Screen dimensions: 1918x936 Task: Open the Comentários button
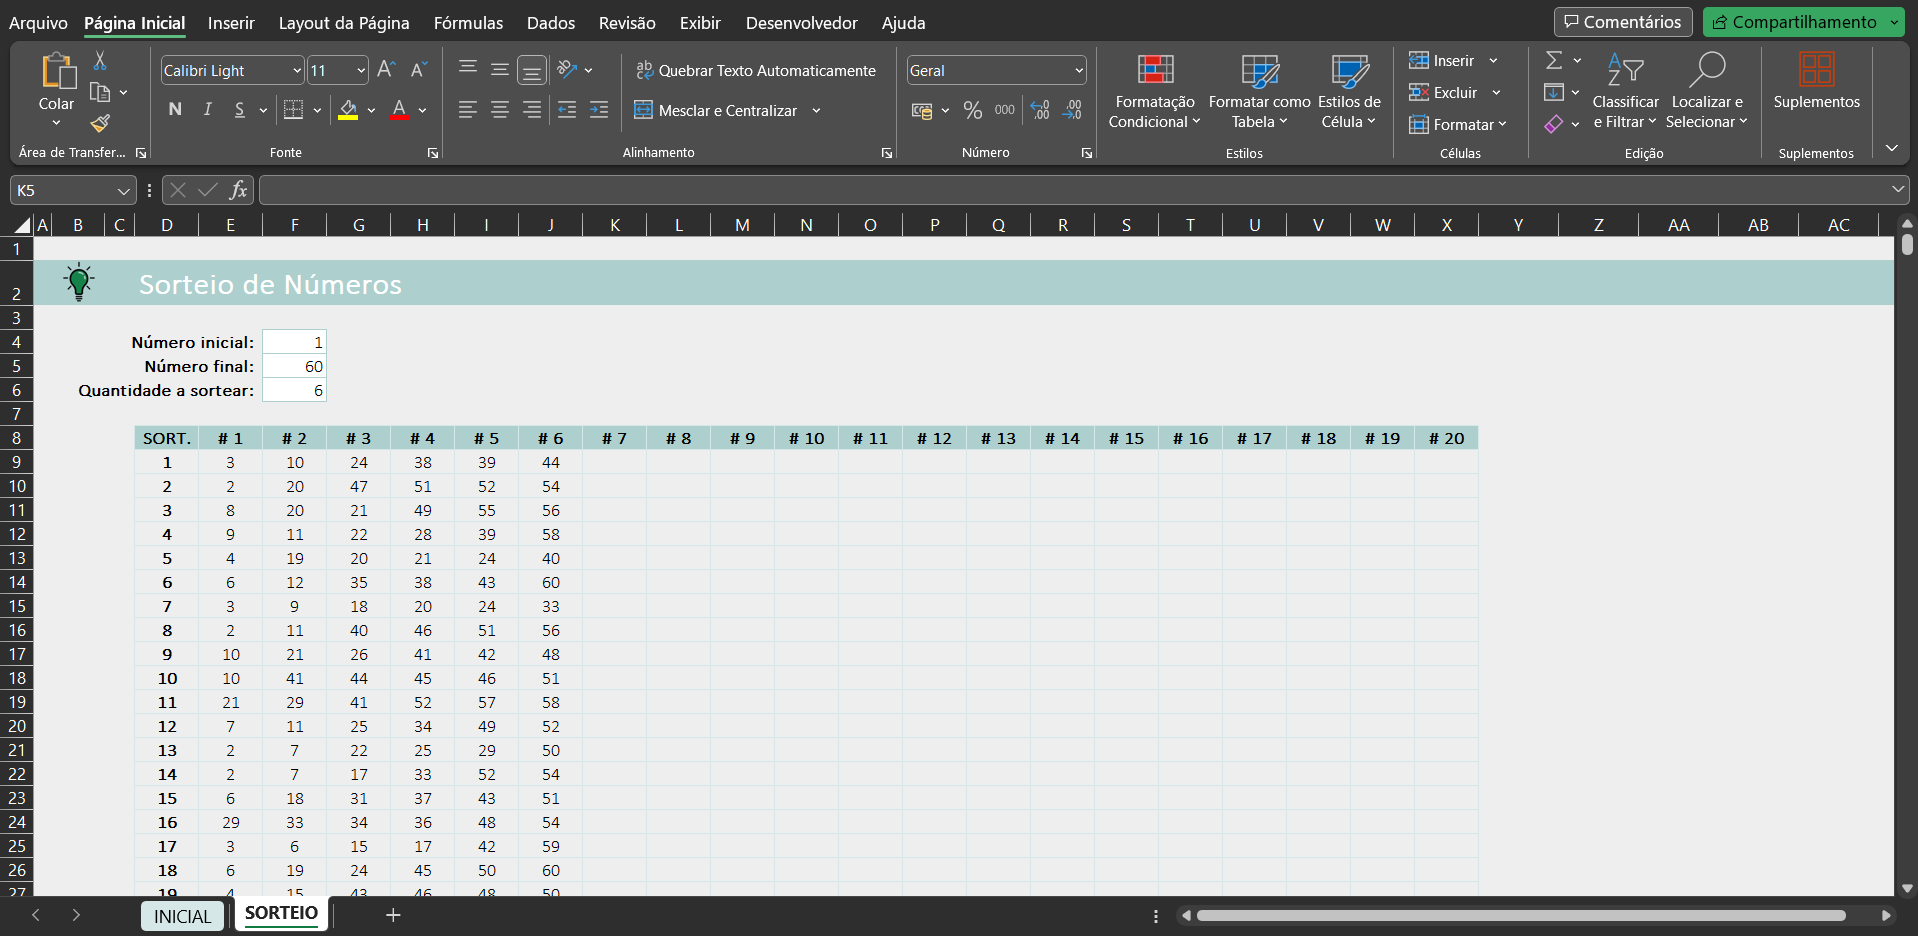[1622, 22]
